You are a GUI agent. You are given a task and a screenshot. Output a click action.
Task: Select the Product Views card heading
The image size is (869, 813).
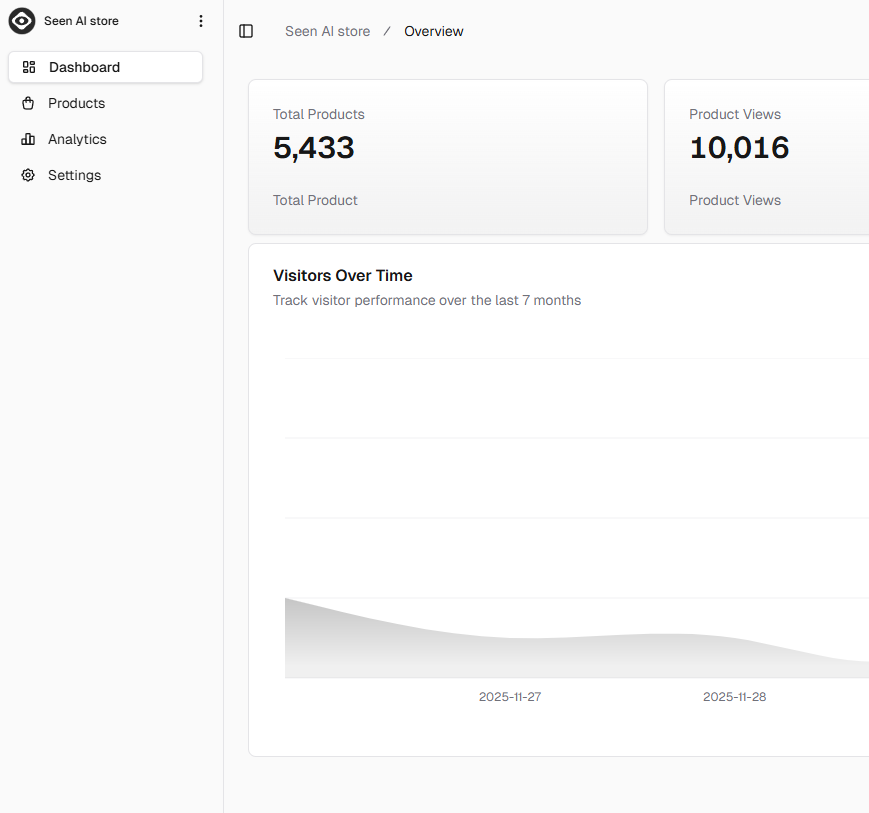(734, 114)
